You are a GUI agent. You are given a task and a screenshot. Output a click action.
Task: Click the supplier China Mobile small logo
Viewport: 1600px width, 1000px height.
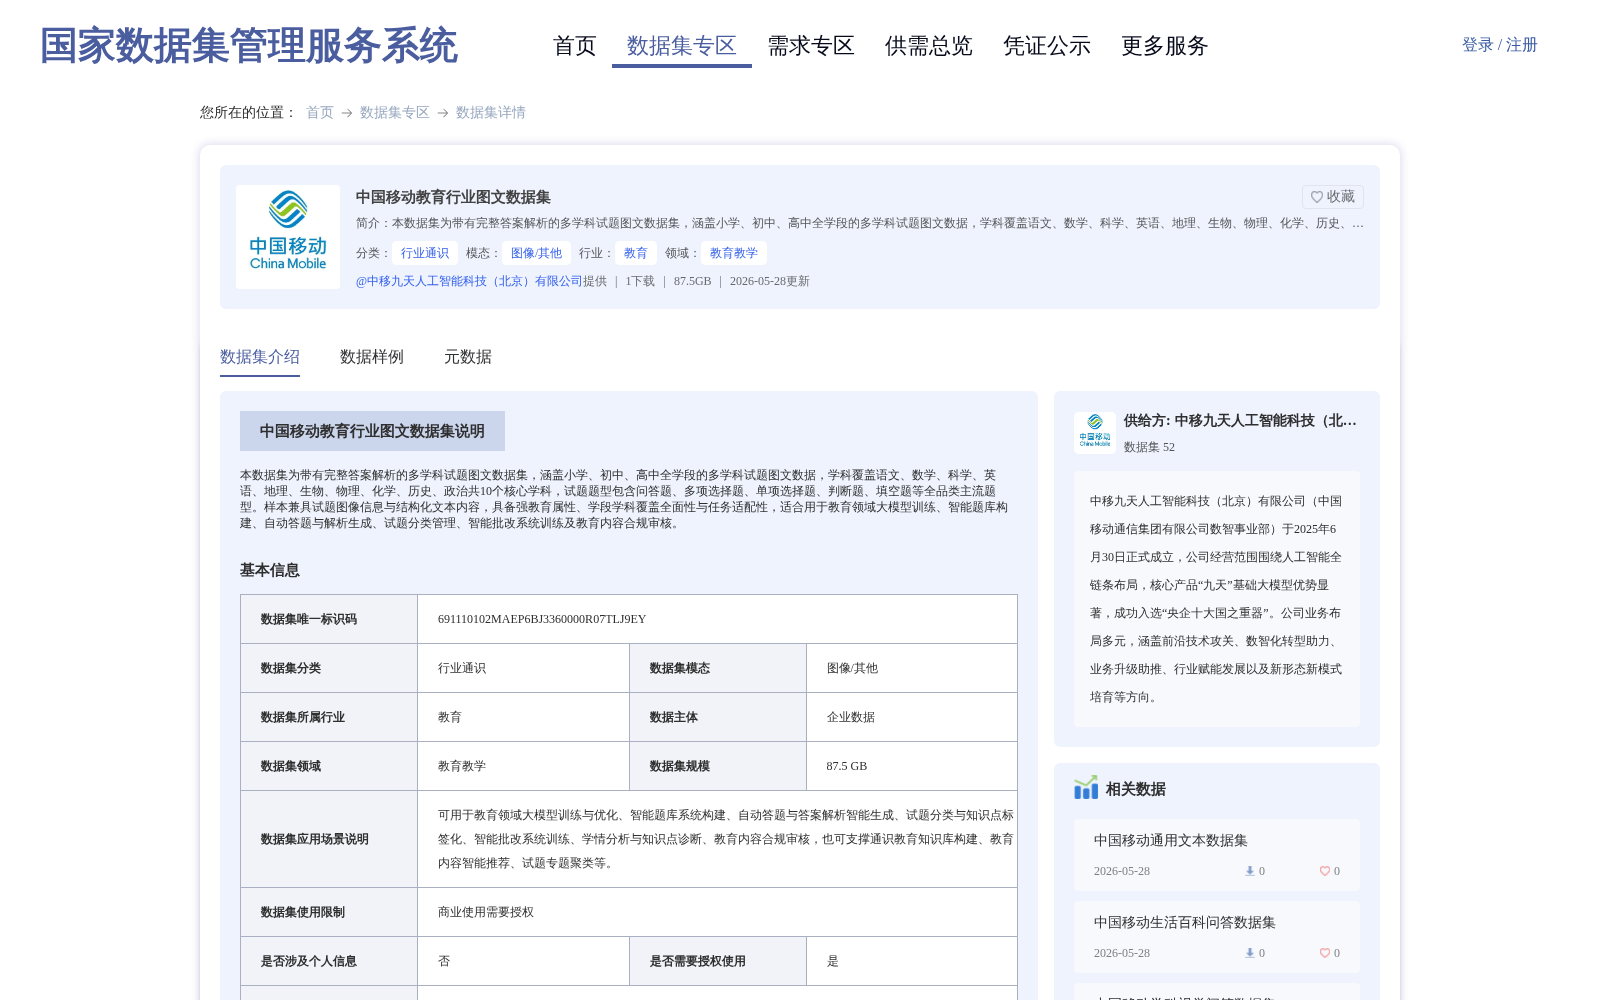1095,432
